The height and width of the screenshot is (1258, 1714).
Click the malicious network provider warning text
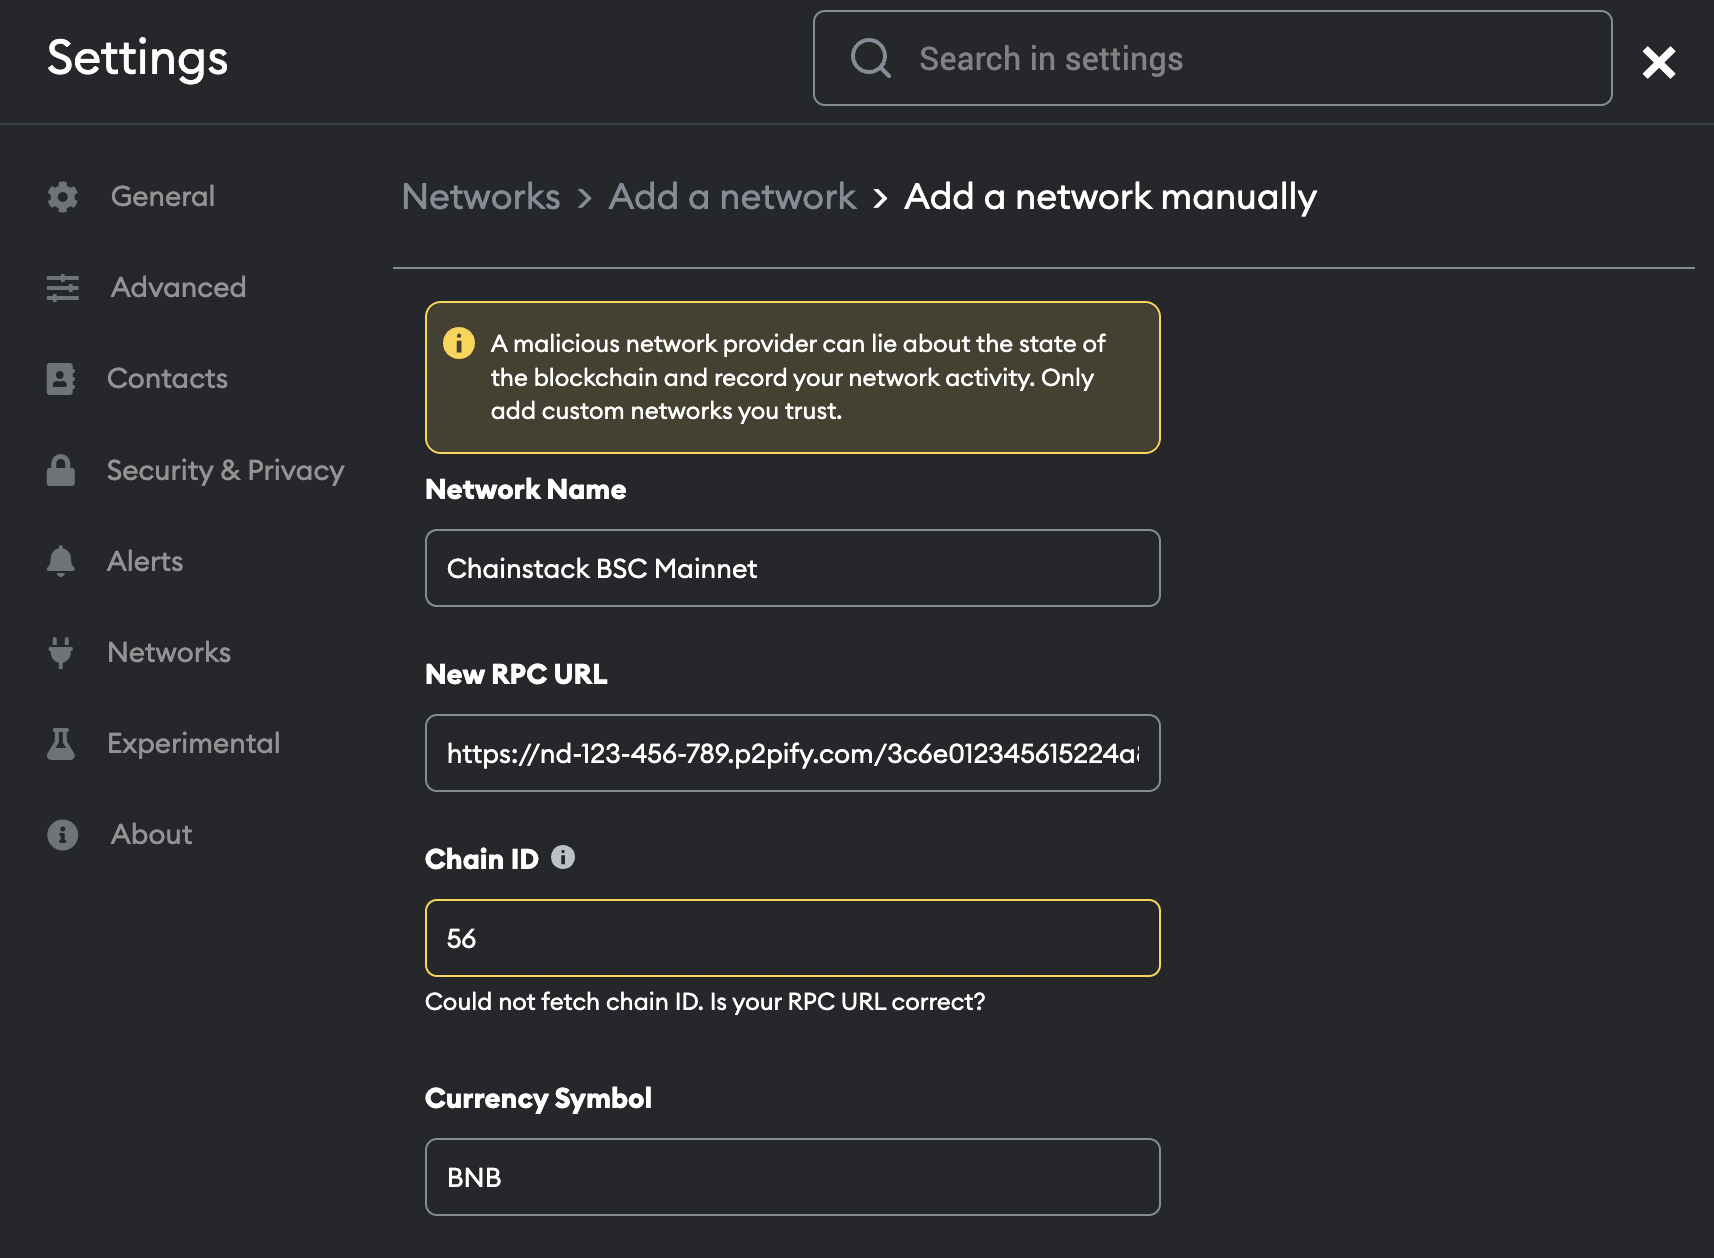[x=798, y=377]
